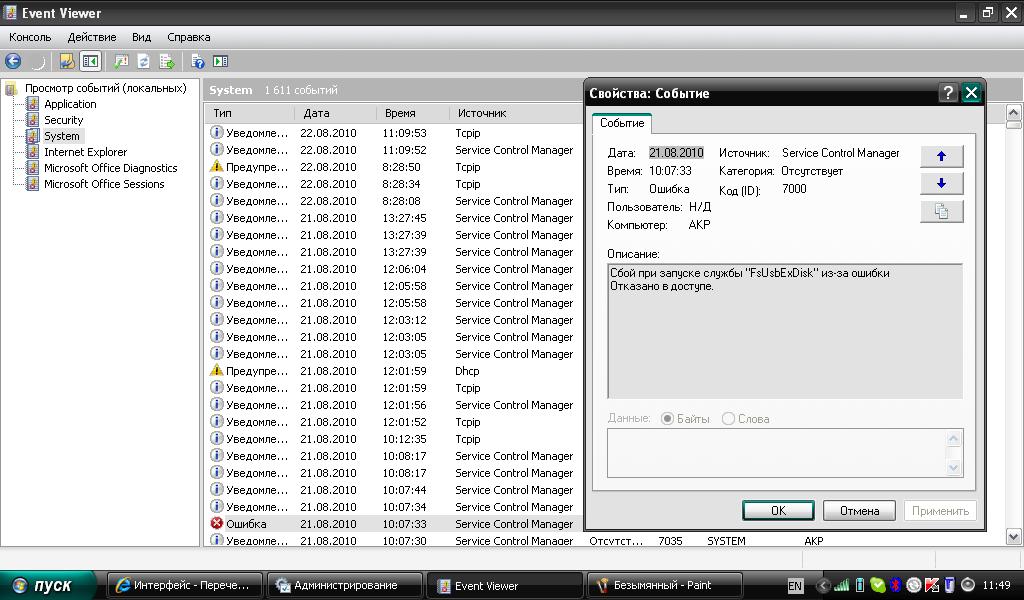Image resolution: width=1024 pixels, height=600 pixels.
Task: Click the Application log icon in tree
Action: point(33,104)
